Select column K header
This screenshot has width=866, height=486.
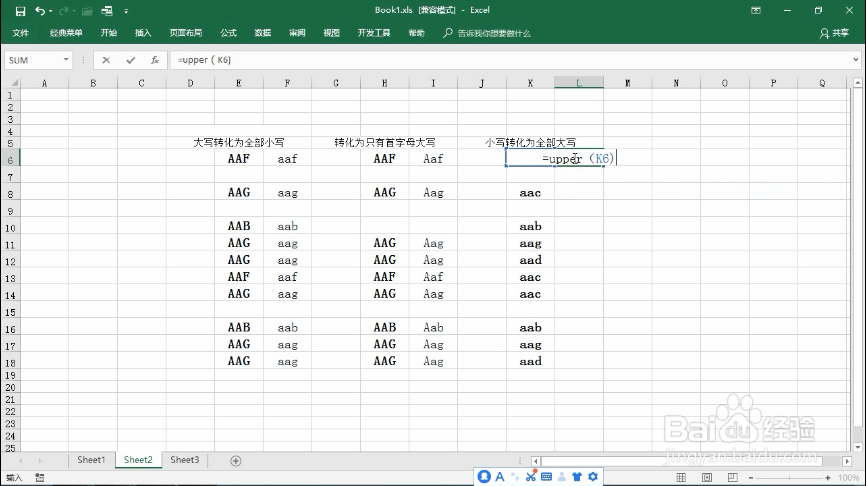tap(530, 83)
